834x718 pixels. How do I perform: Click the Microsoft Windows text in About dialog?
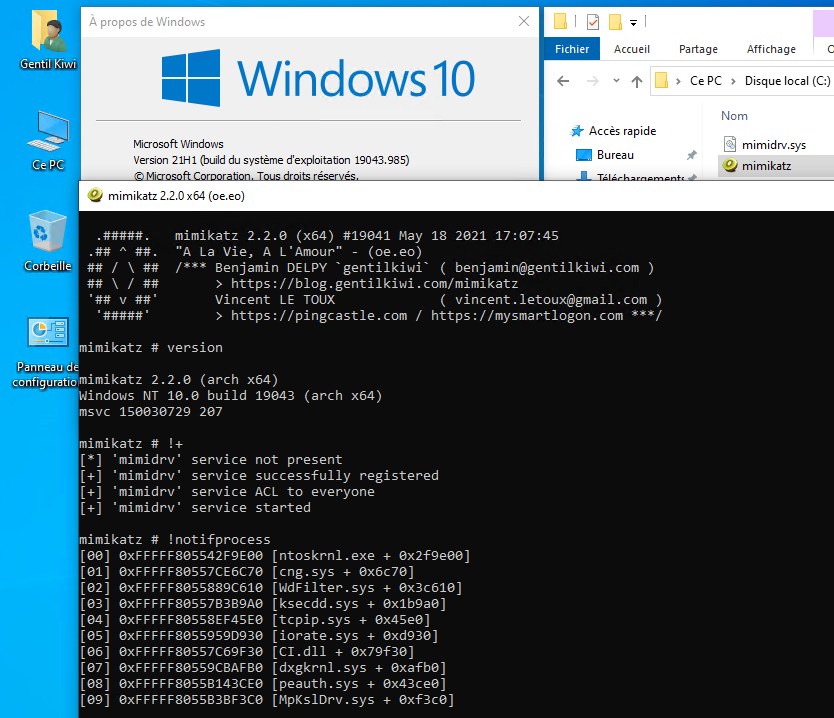click(178, 144)
